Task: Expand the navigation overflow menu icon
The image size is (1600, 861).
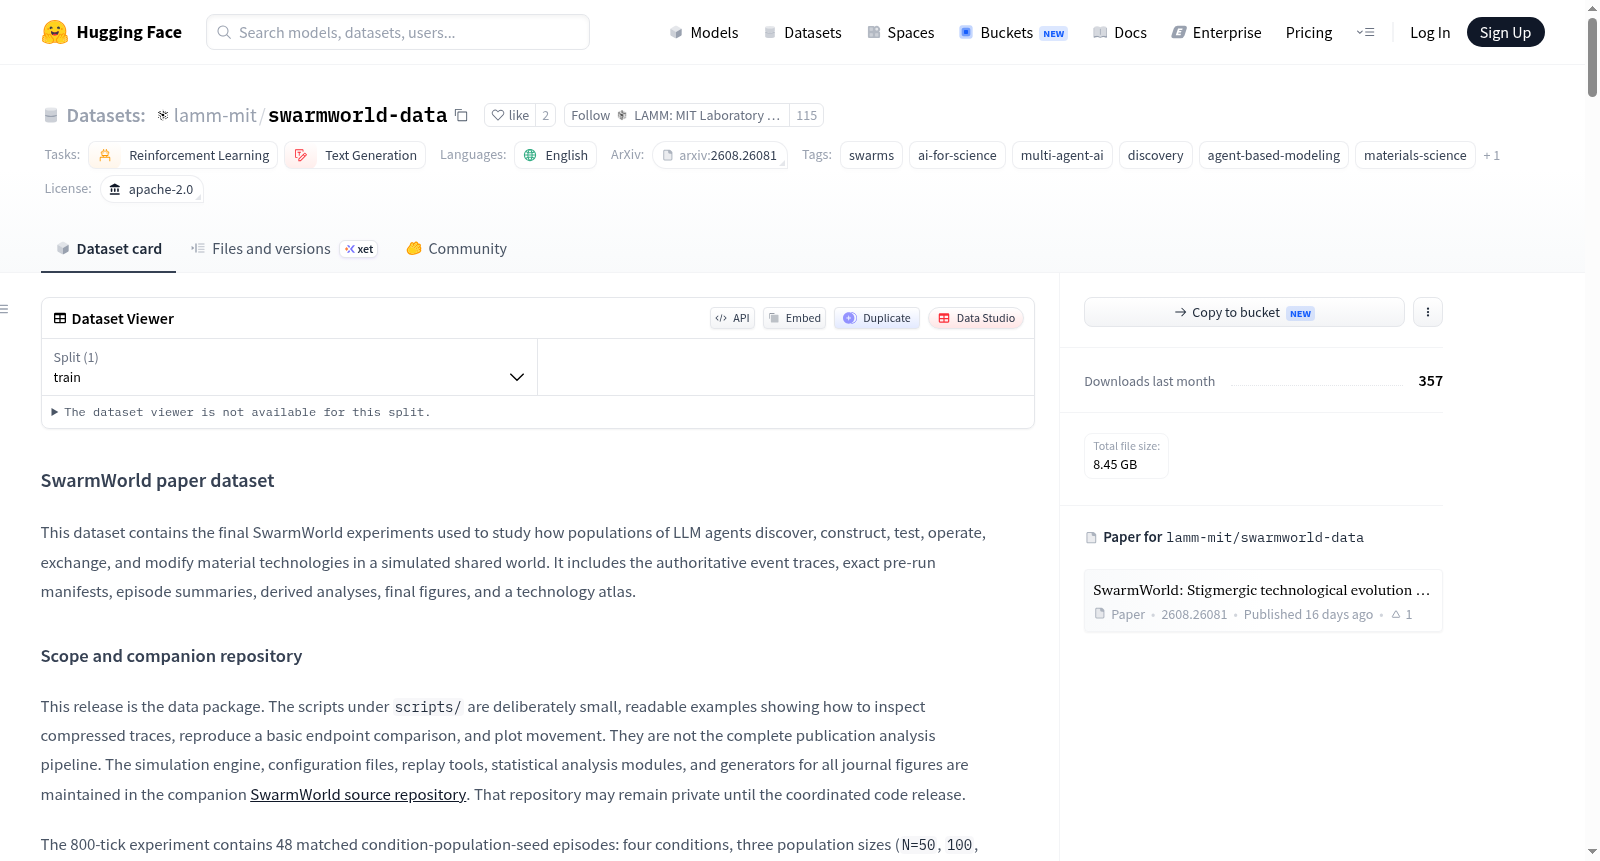Action: click(x=1365, y=32)
